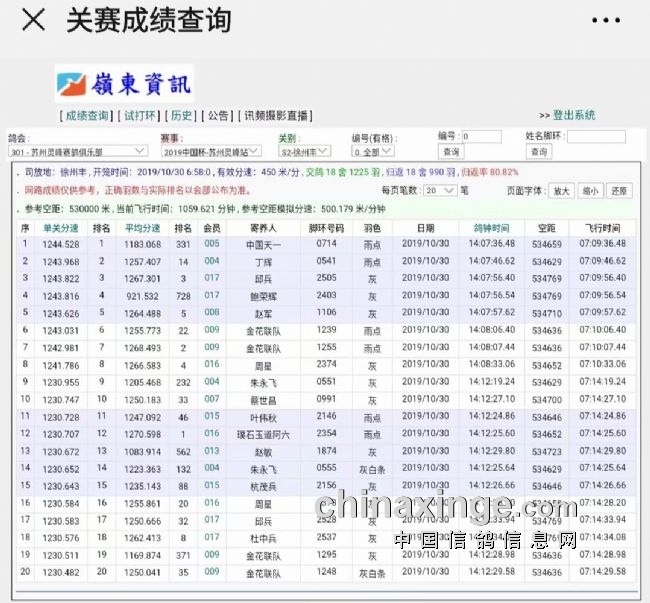Image resolution: width=650 pixels, height=603 pixels.
Task: Select 脚环号码 cell 2505
Action: 326,278
